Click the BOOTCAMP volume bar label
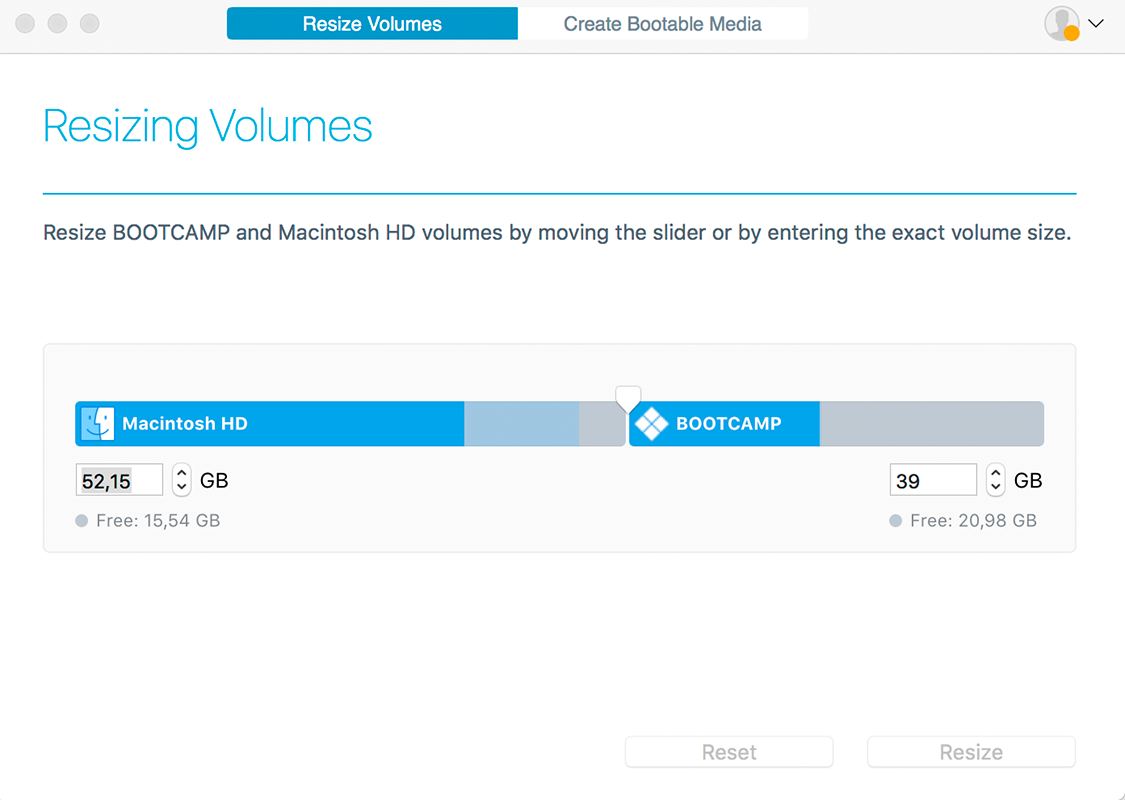The height and width of the screenshot is (800, 1125). click(729, 423)
